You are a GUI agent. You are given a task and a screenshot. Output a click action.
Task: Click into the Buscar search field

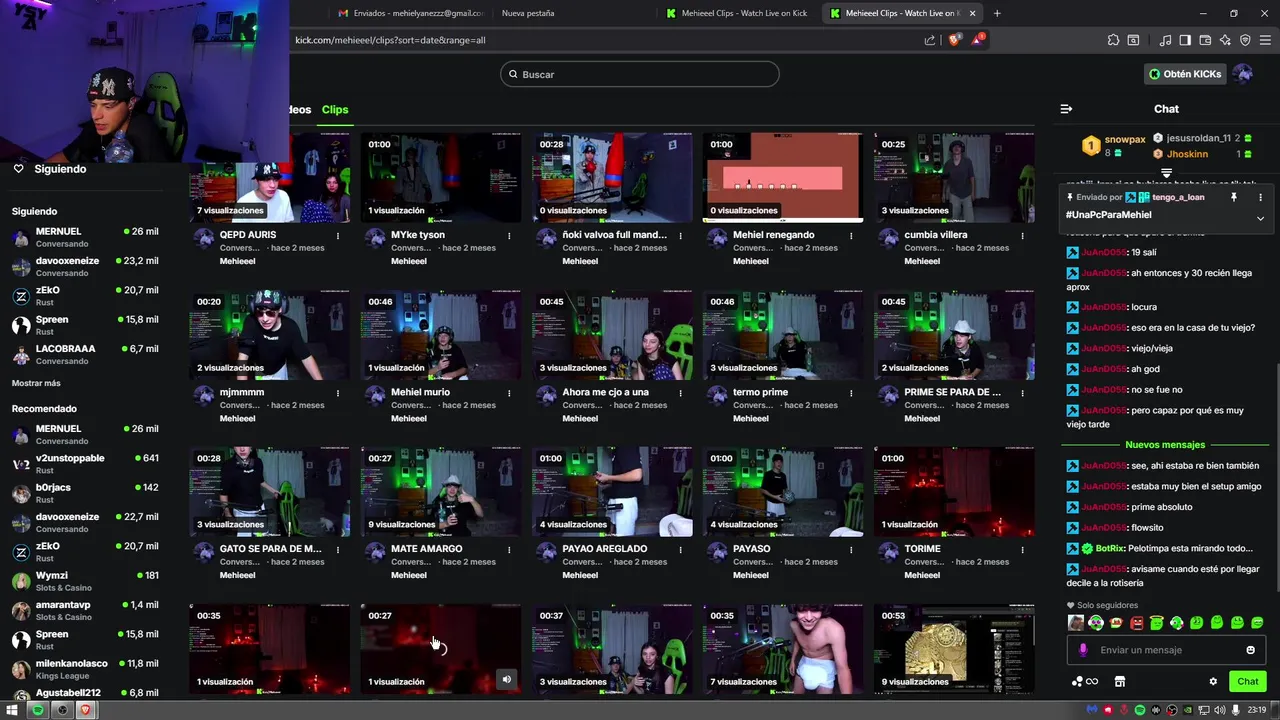(x=640, y=74)
